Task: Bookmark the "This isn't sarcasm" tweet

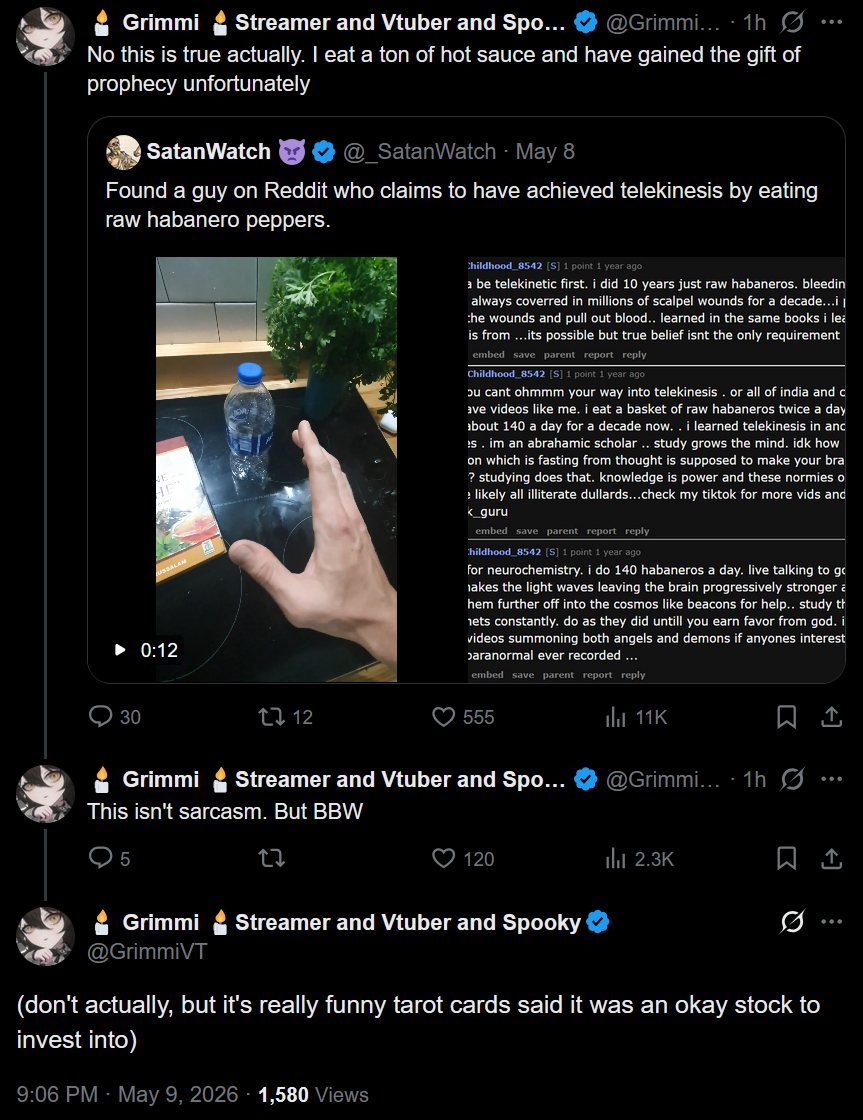Action: click(x=787, y=858)
